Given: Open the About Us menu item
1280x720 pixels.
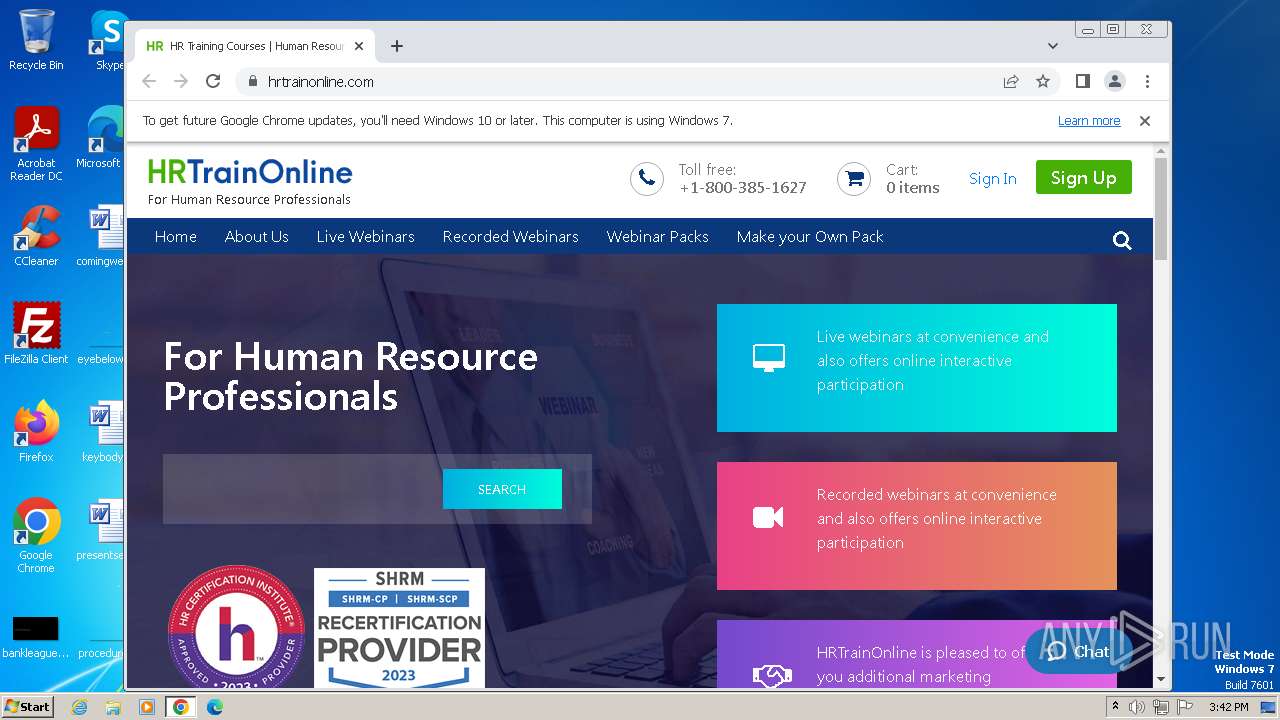Looking at the screenshot, I should (x=257, y=237).
